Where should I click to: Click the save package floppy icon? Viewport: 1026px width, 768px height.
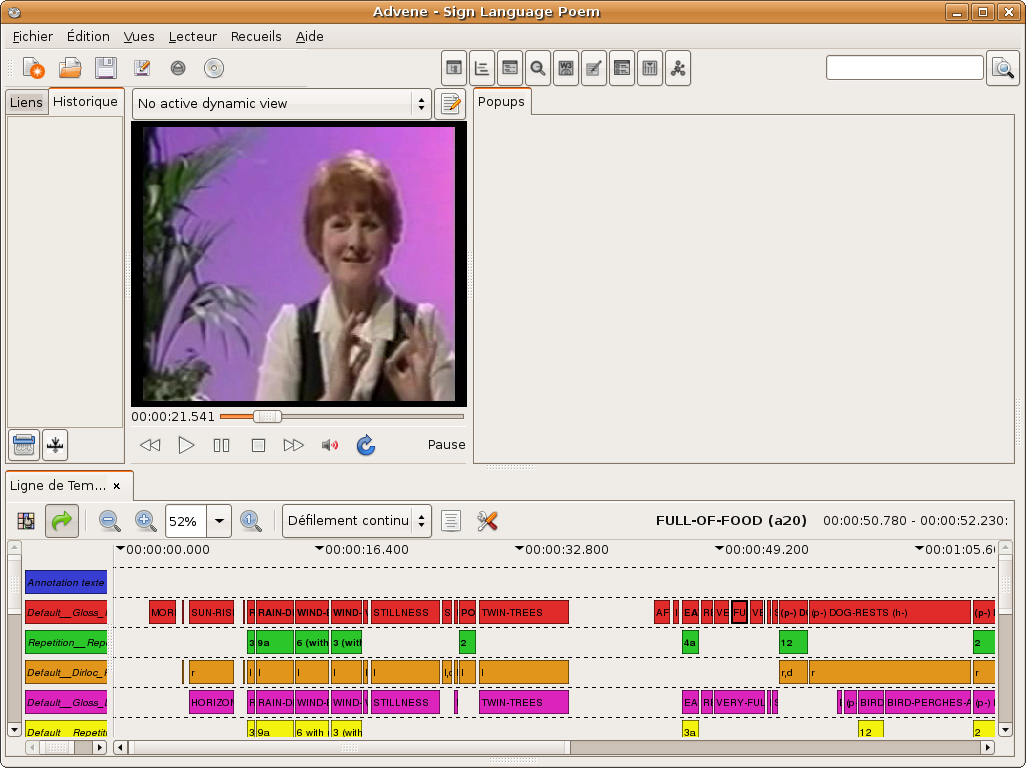(x=106, y=68)
